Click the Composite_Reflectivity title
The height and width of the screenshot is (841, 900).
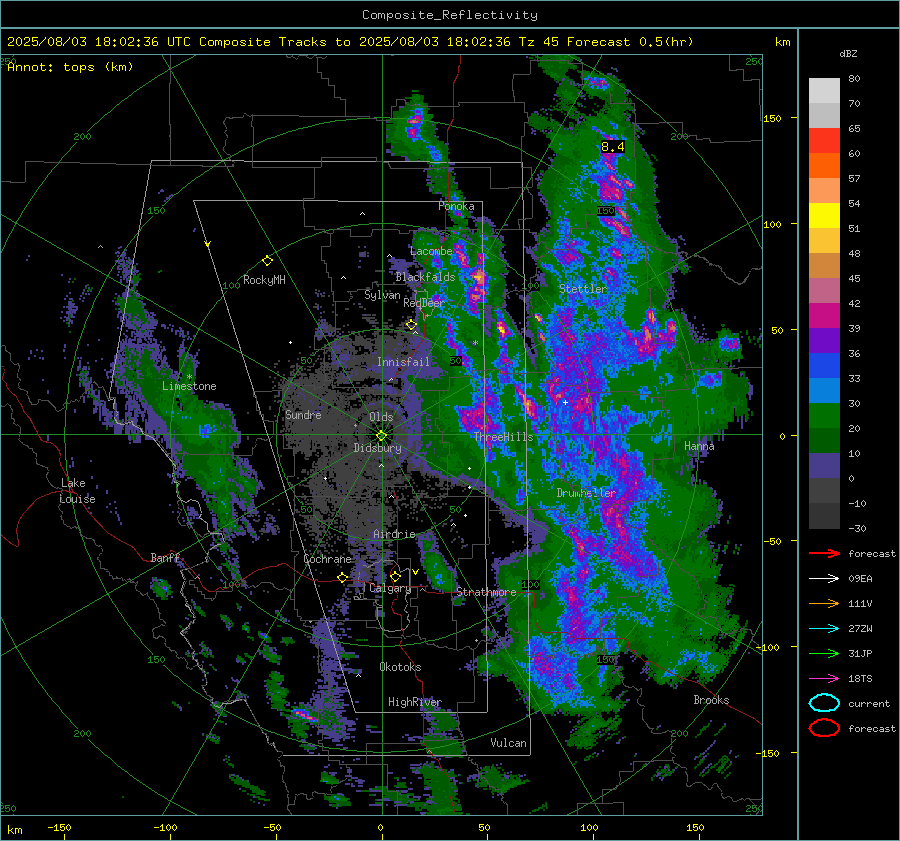click(449, 15)
